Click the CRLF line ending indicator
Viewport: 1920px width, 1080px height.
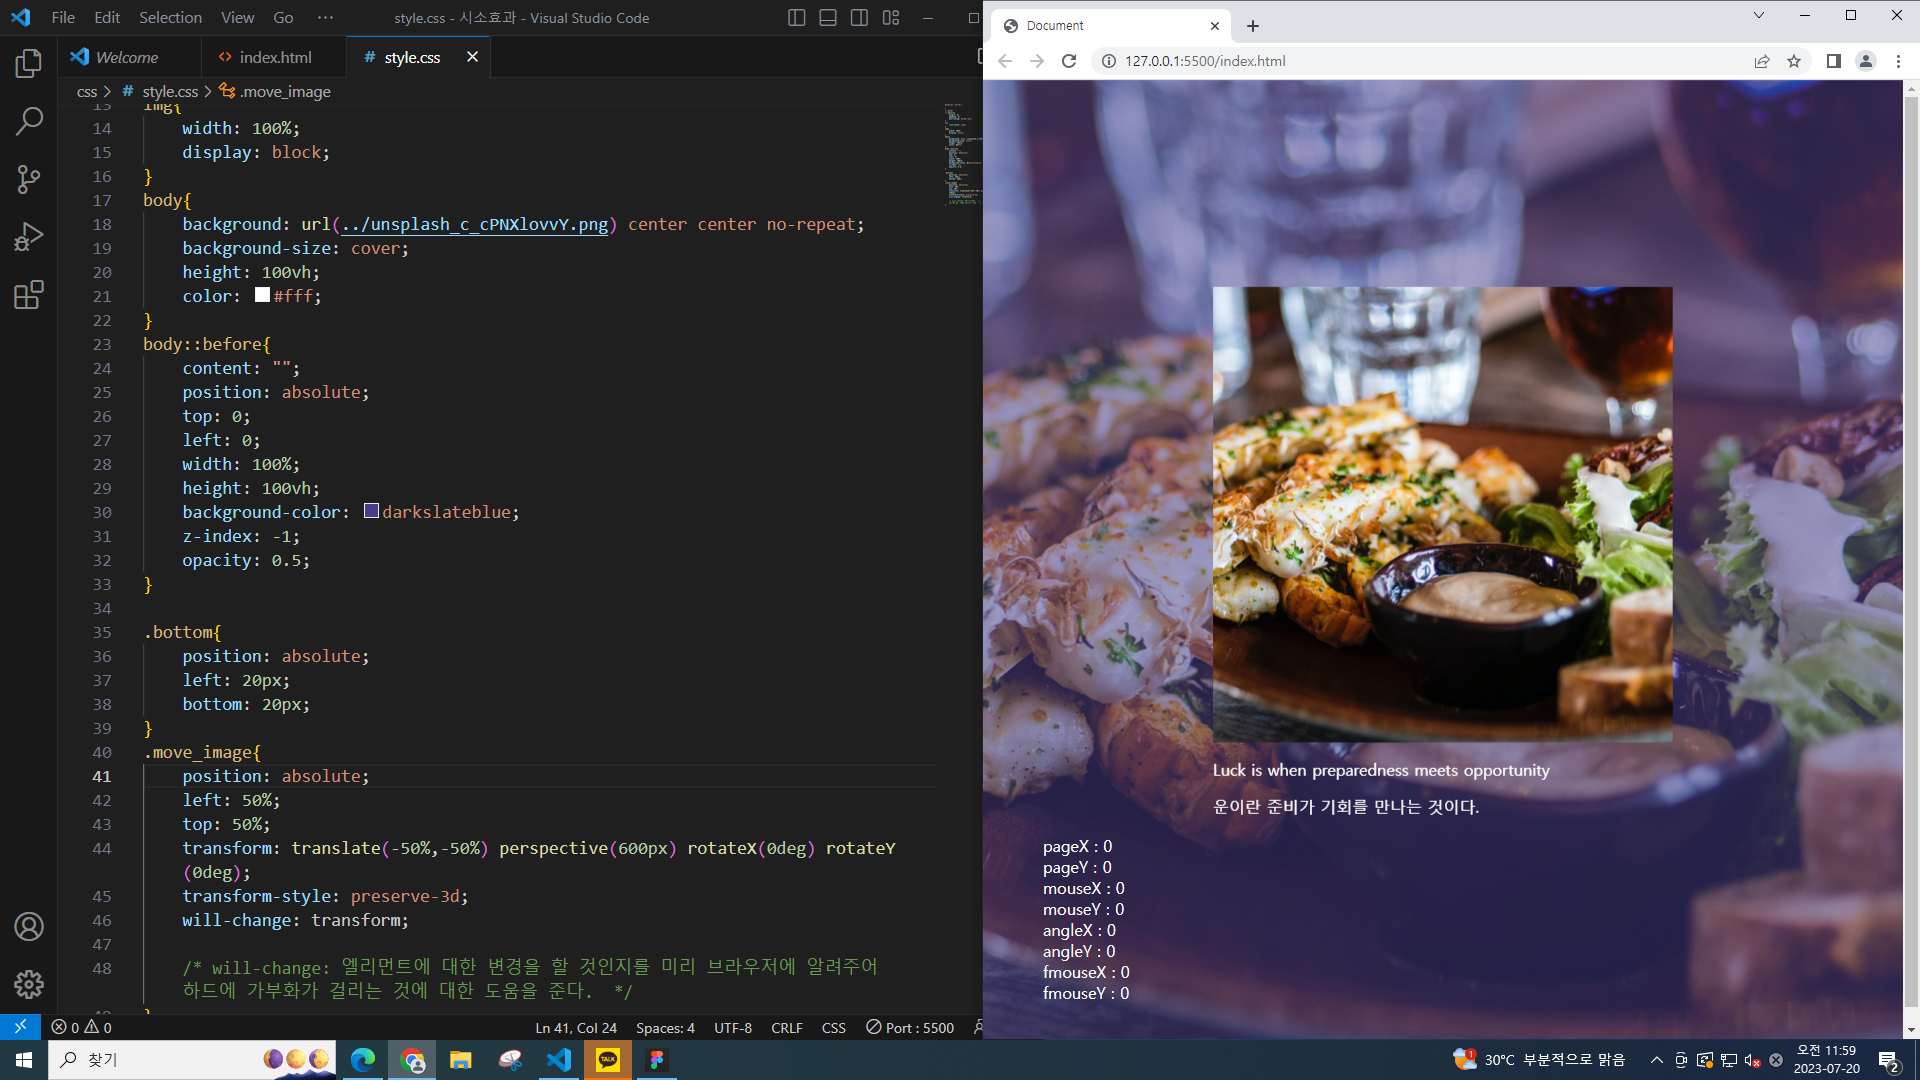point(786,1028)
